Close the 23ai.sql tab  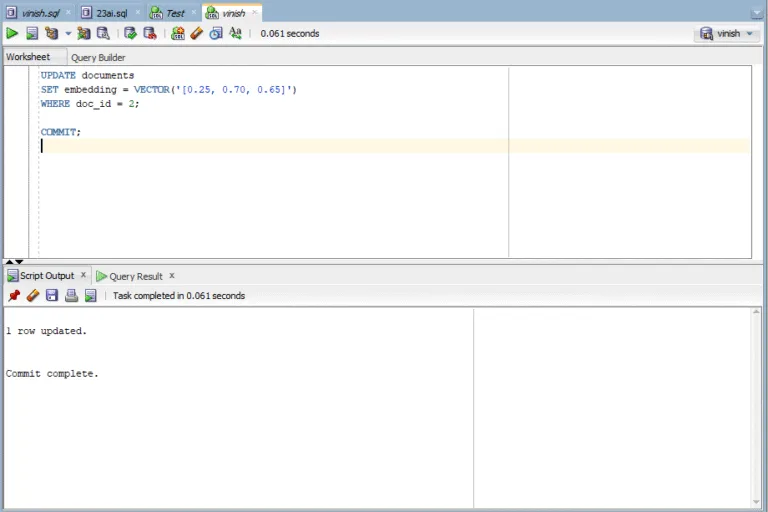138,12
